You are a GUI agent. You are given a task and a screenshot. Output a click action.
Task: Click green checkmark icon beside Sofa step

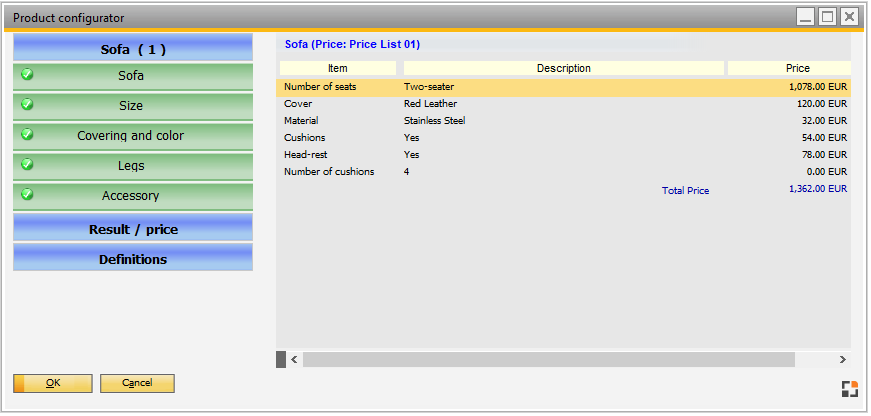click(x=27, y=74)
